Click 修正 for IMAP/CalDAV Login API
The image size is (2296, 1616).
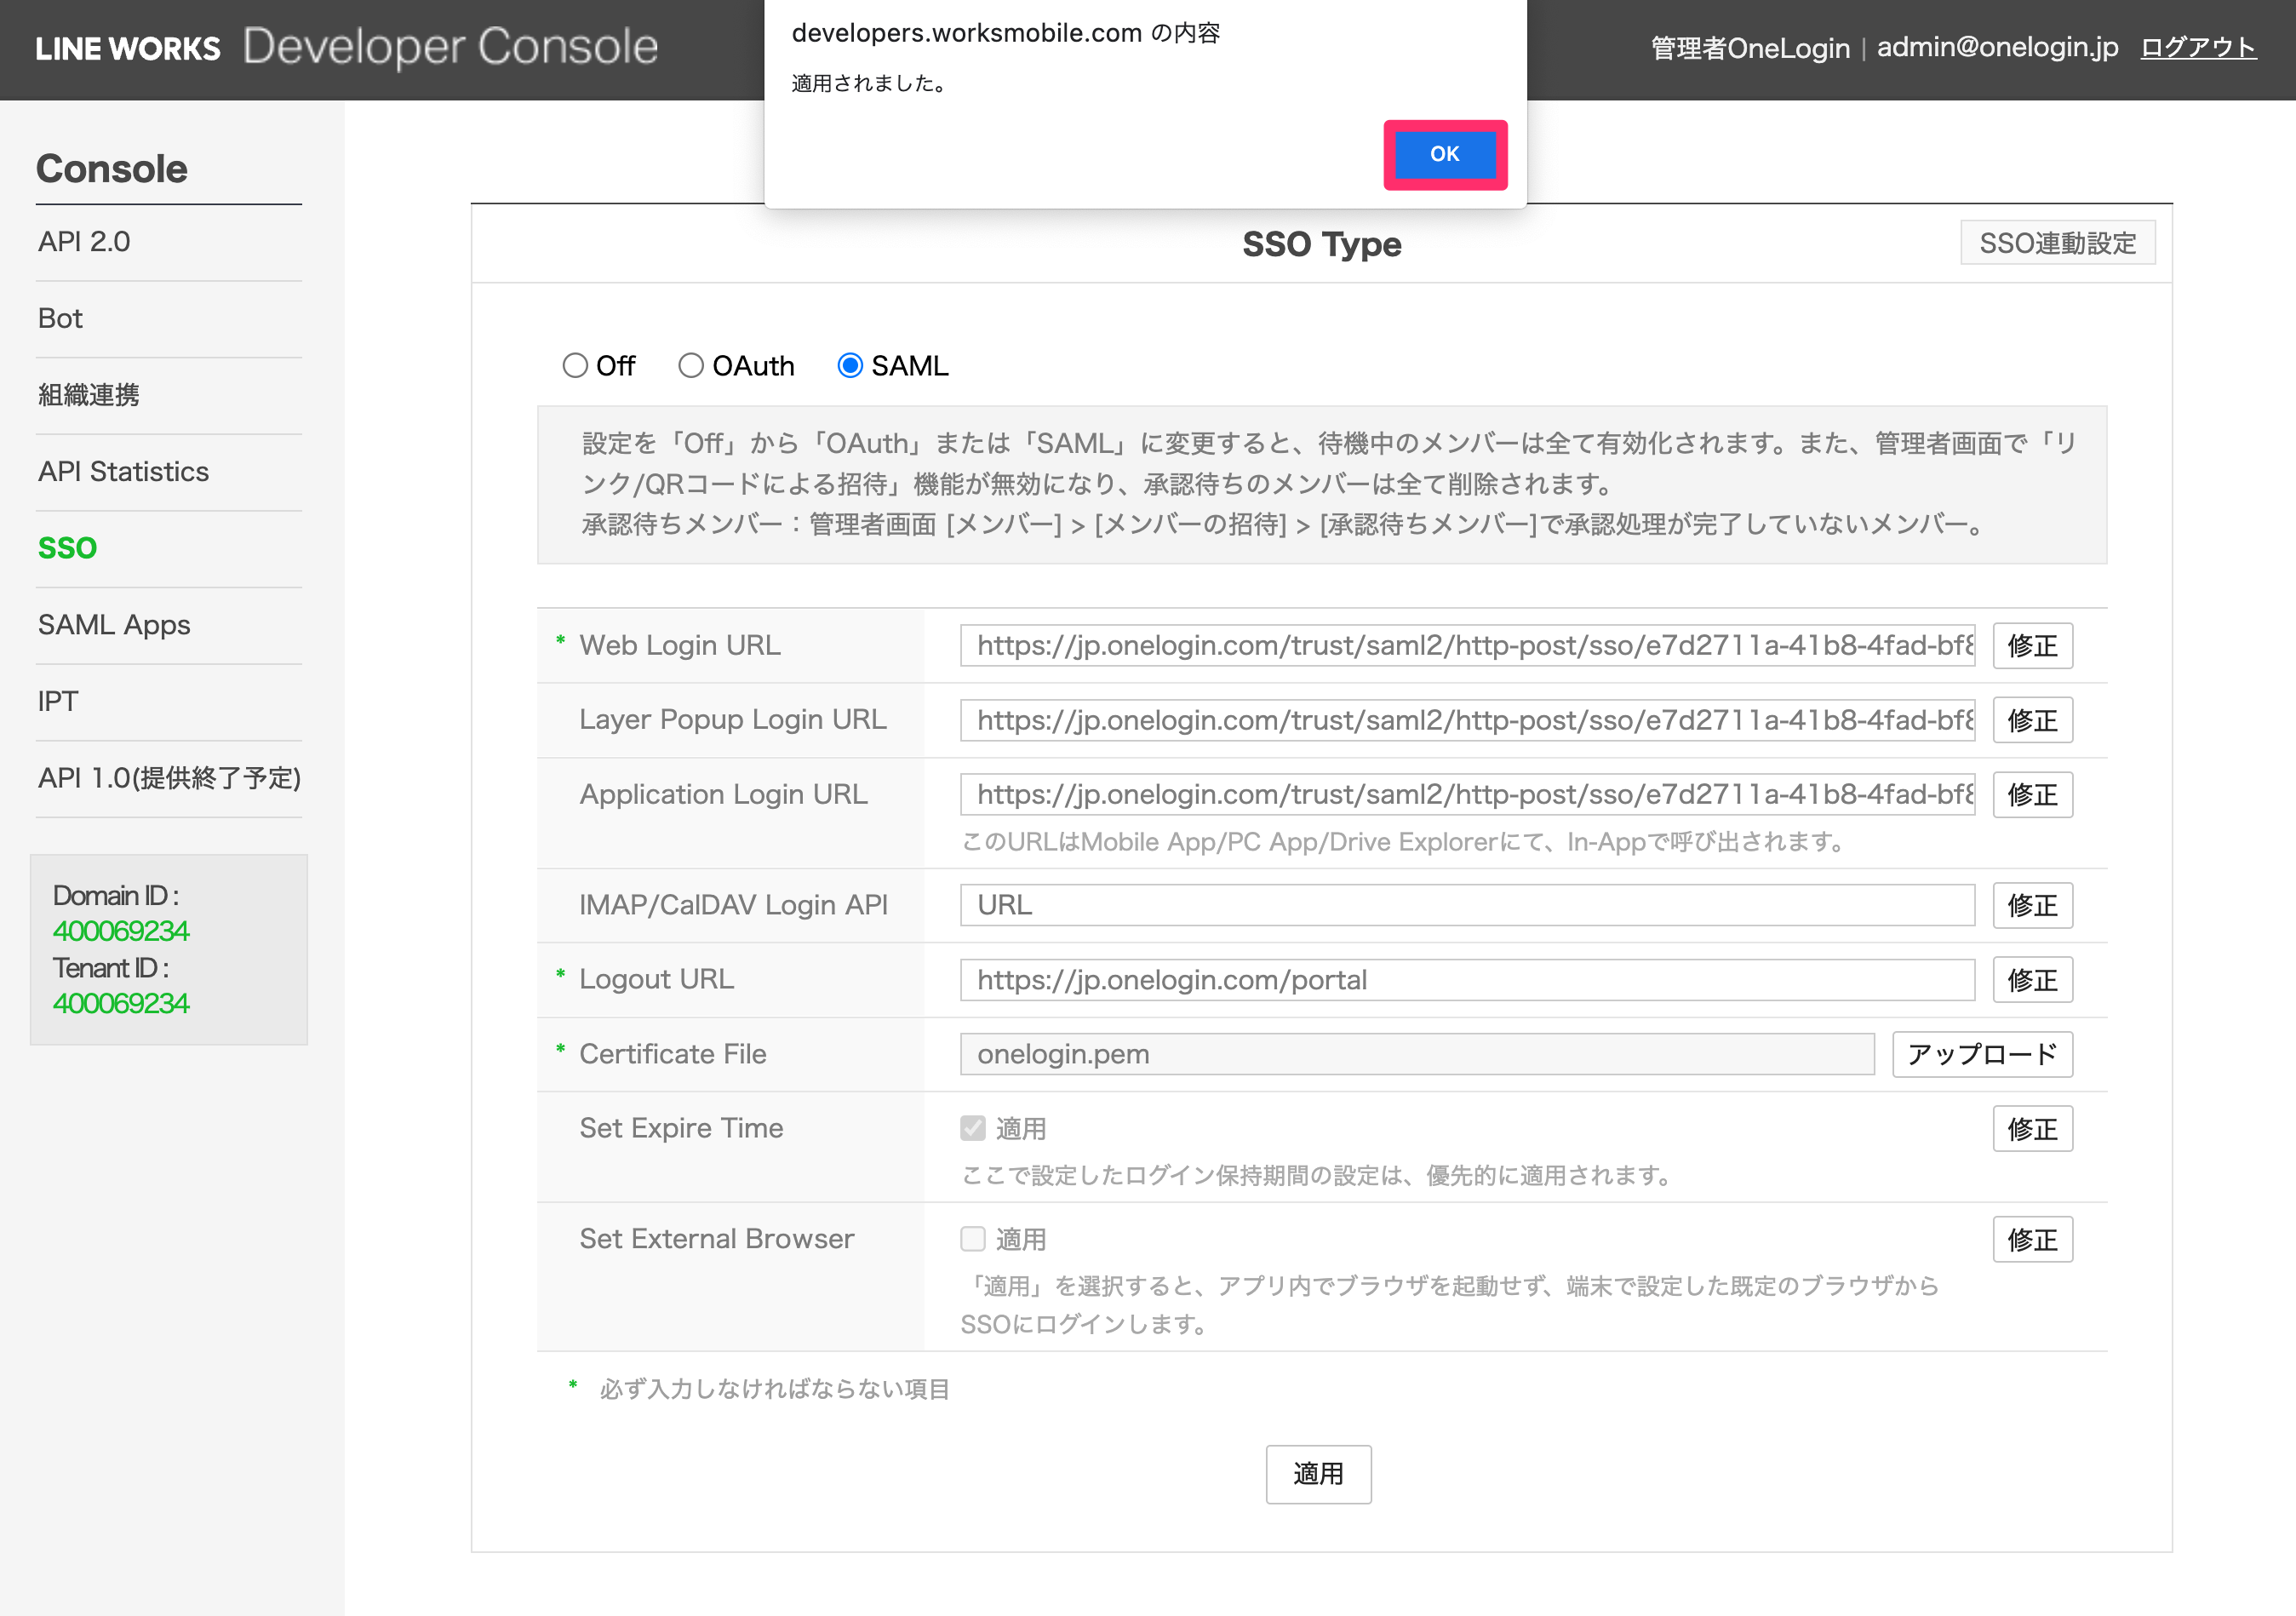click(x=2032, y=905)
